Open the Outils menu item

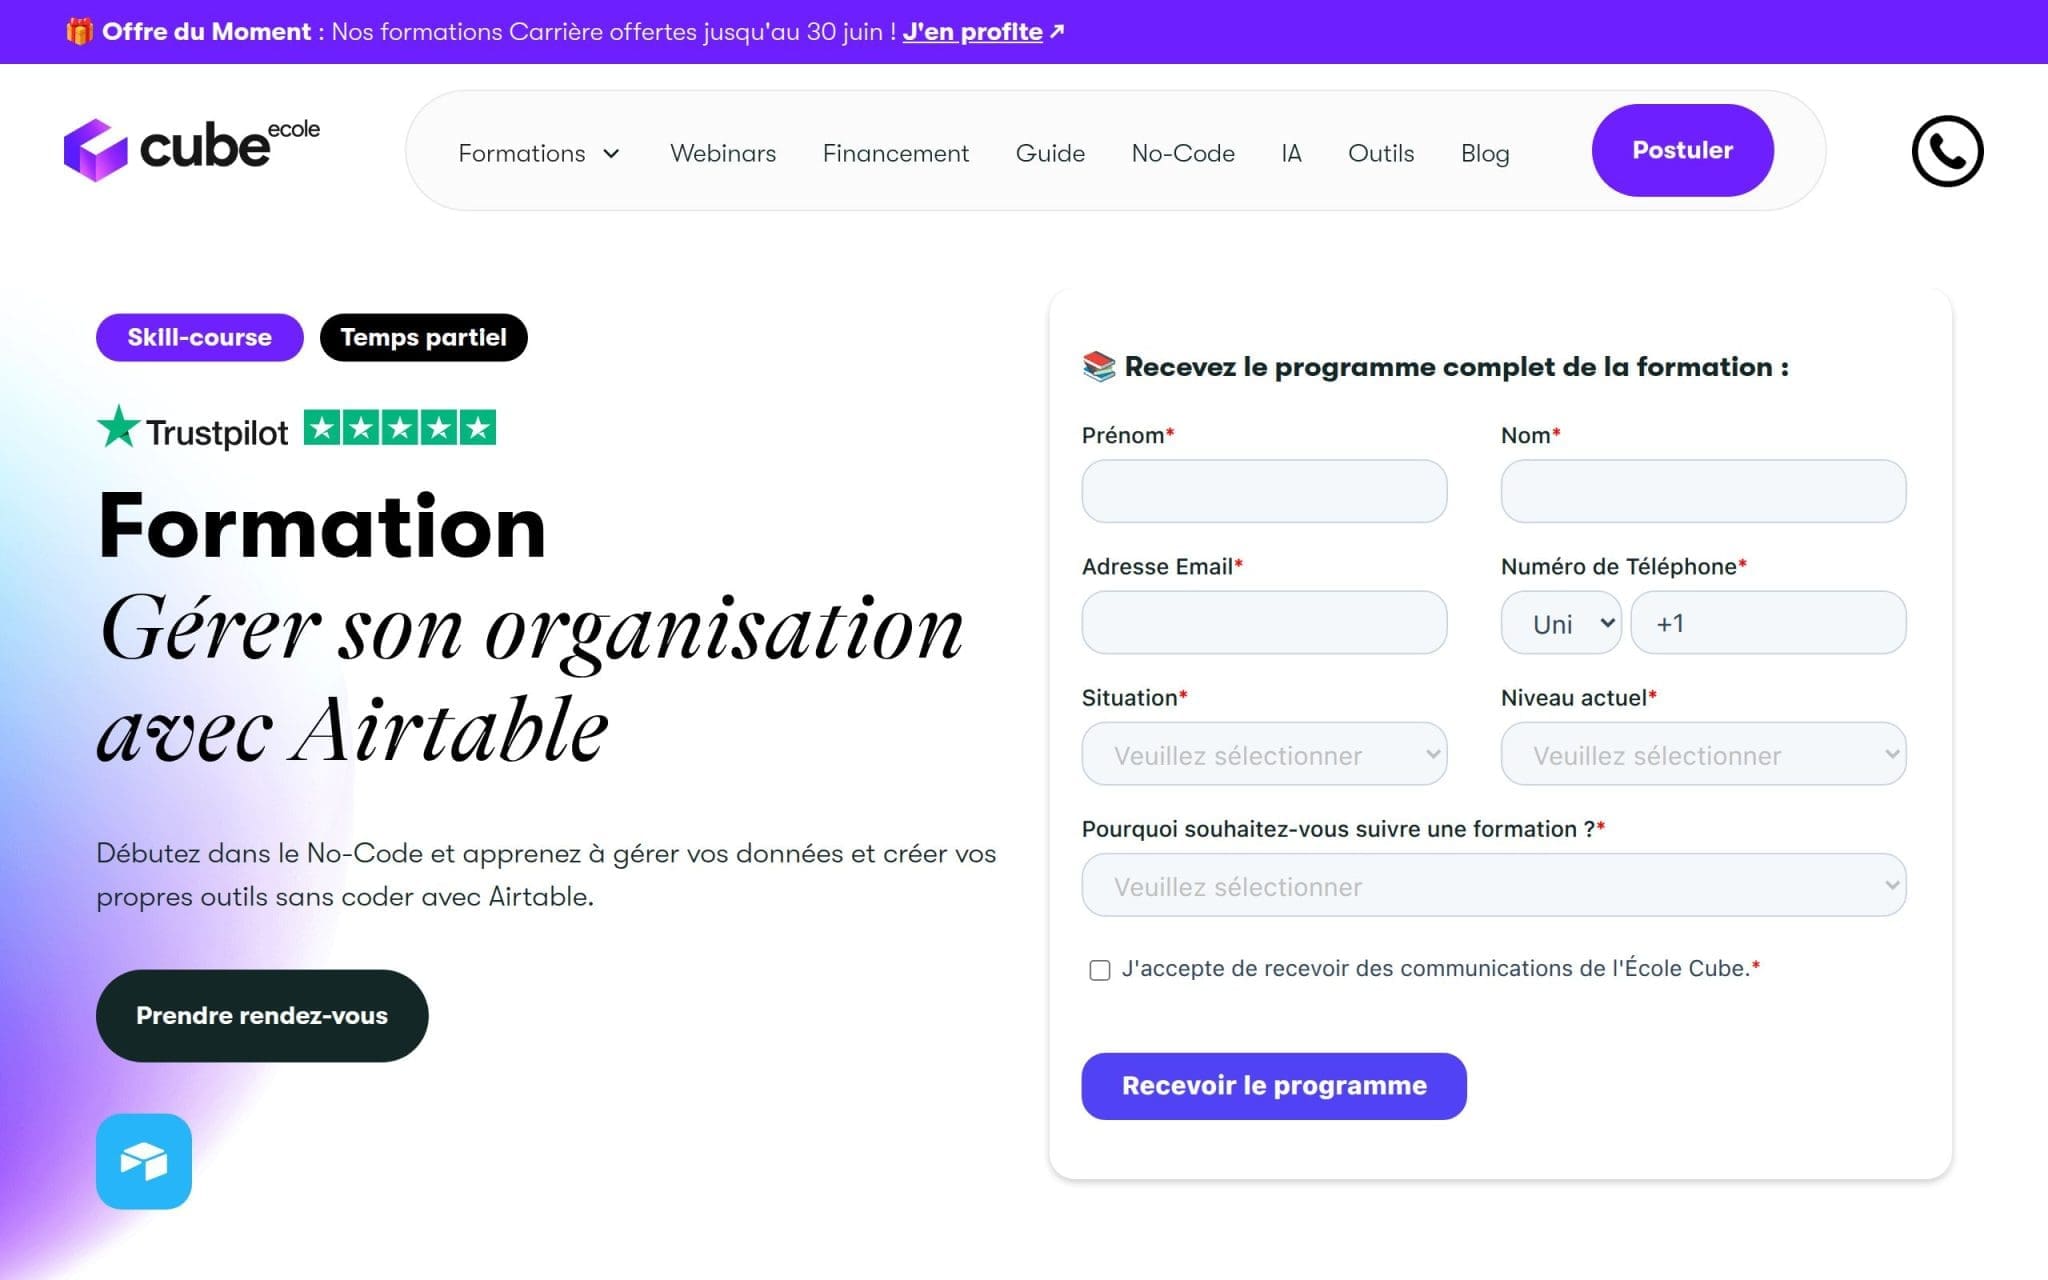pos(1381,153)
